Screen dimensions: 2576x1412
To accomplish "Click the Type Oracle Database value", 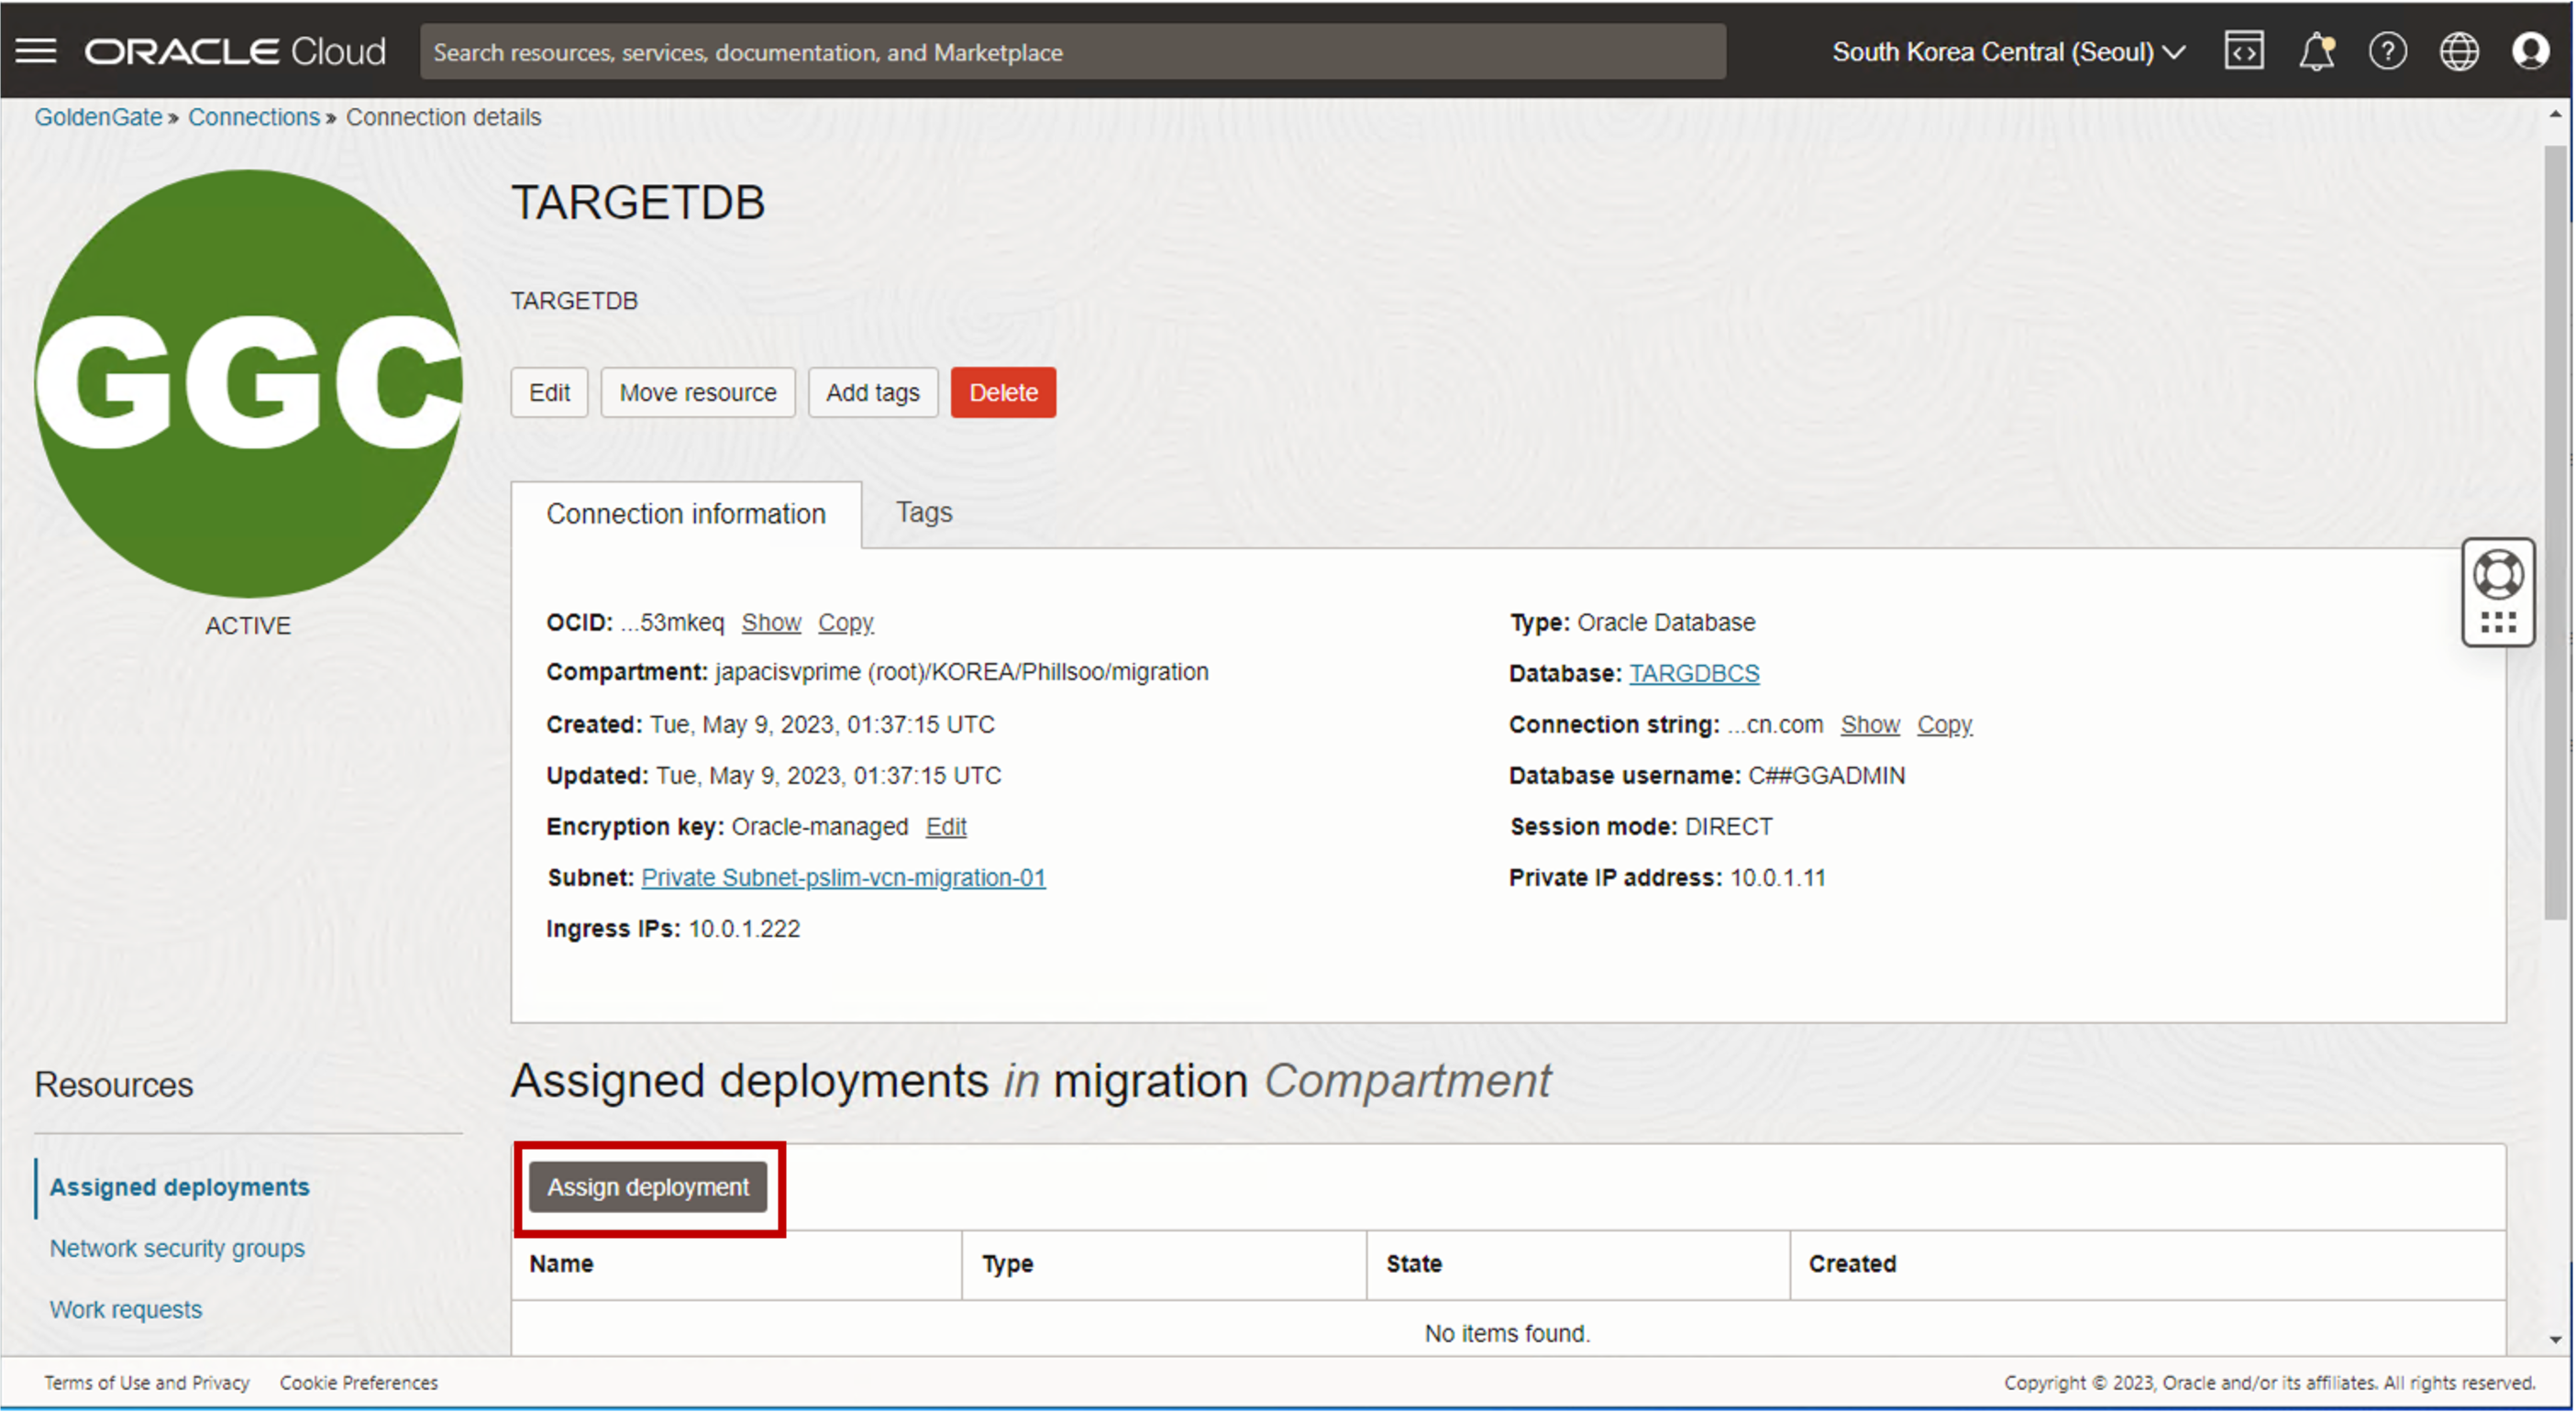I will click(1666, 622).
